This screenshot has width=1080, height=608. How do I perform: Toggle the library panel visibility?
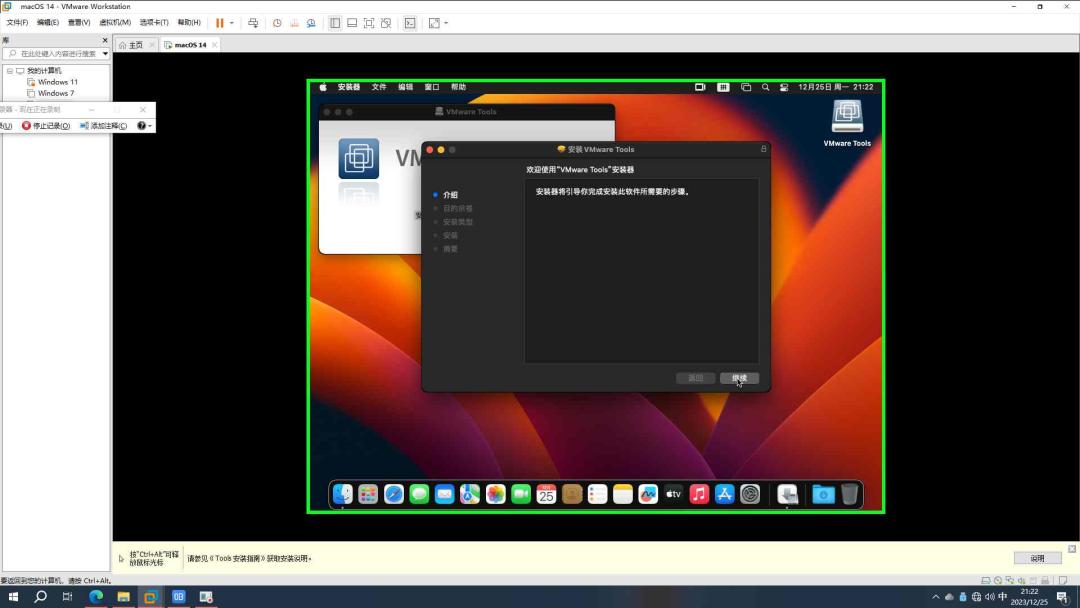coord(335,22)
